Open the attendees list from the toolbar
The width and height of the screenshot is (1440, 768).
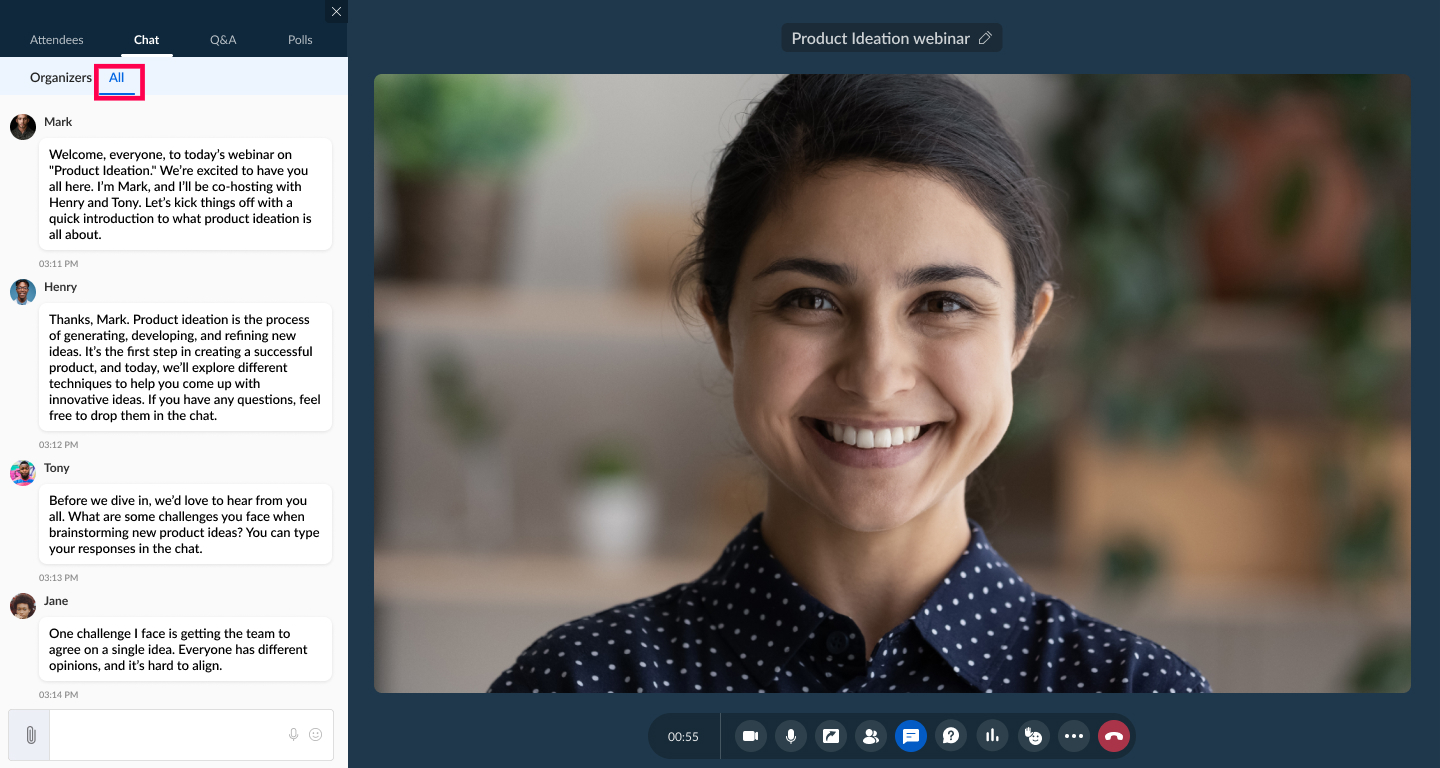(871, 736)
